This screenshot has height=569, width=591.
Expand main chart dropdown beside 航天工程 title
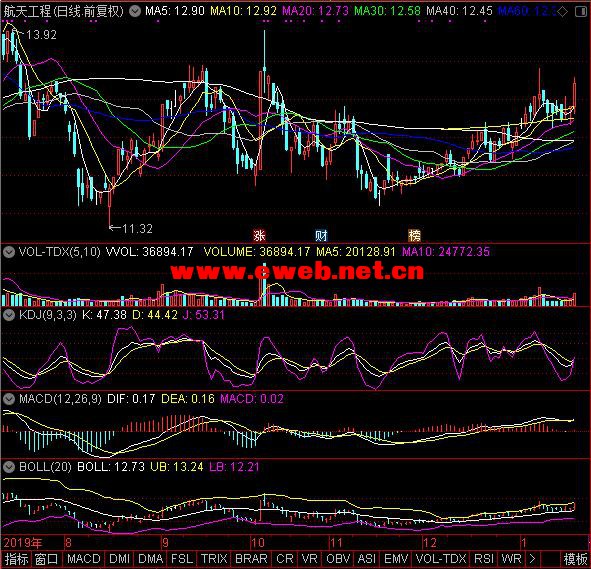pyautogui.click(x=135, y=11)
